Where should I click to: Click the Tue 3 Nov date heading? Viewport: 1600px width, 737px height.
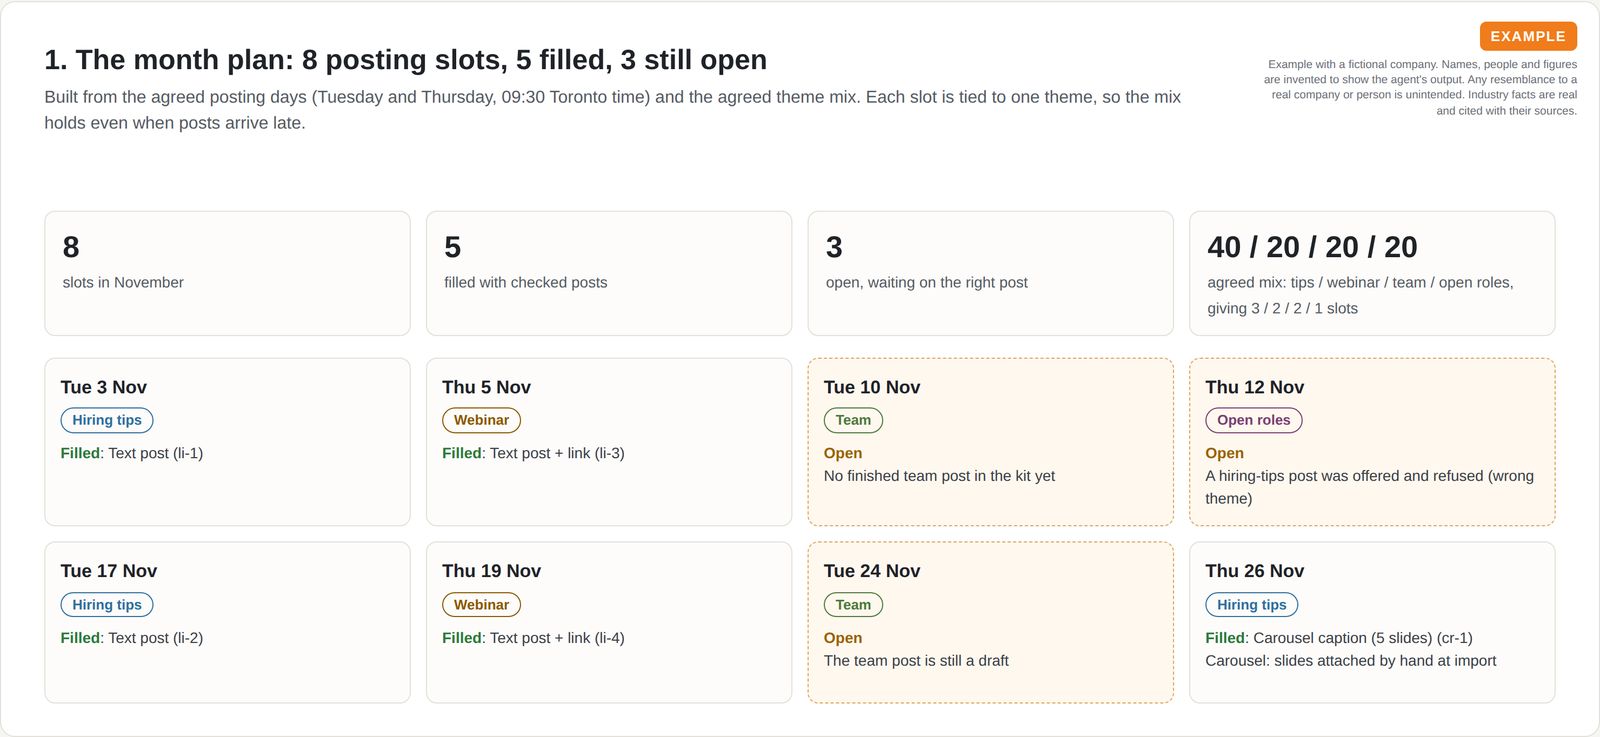tap(104, 387)
